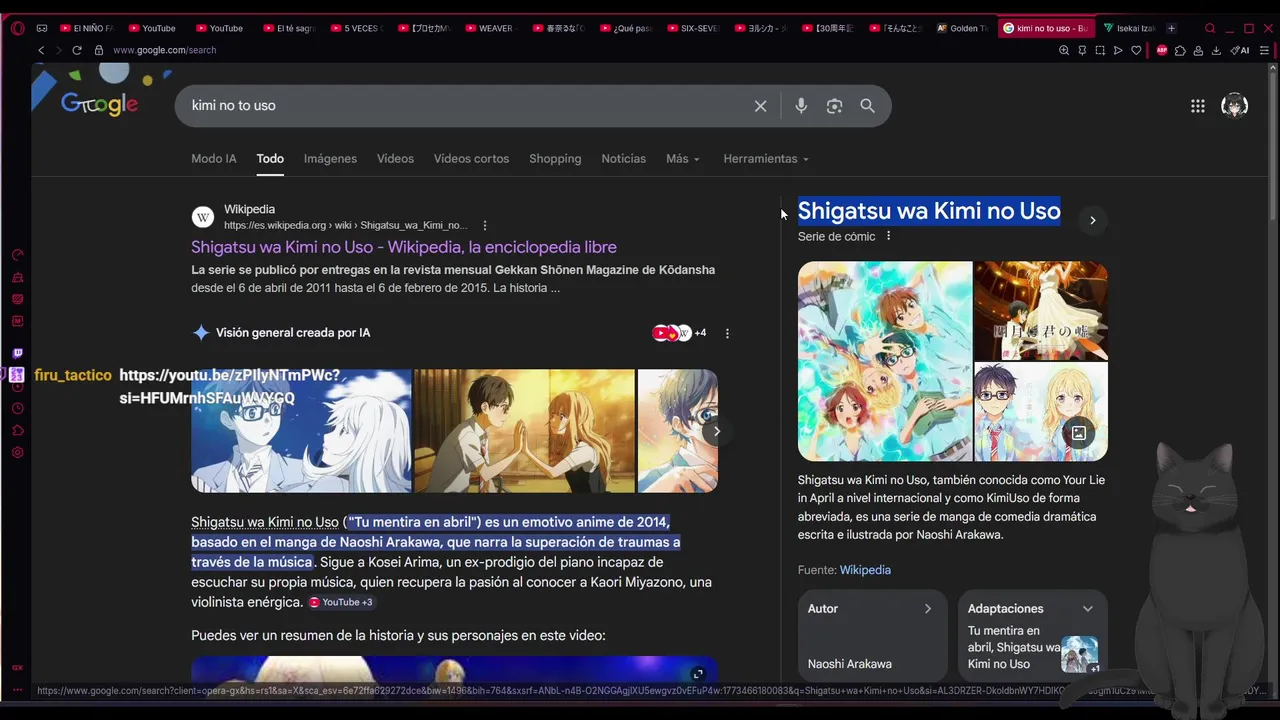The height and width of the screenshot is (720, 1280).
Task: Take a snapshot with toolbar icon
Action: coord(1100,50)
